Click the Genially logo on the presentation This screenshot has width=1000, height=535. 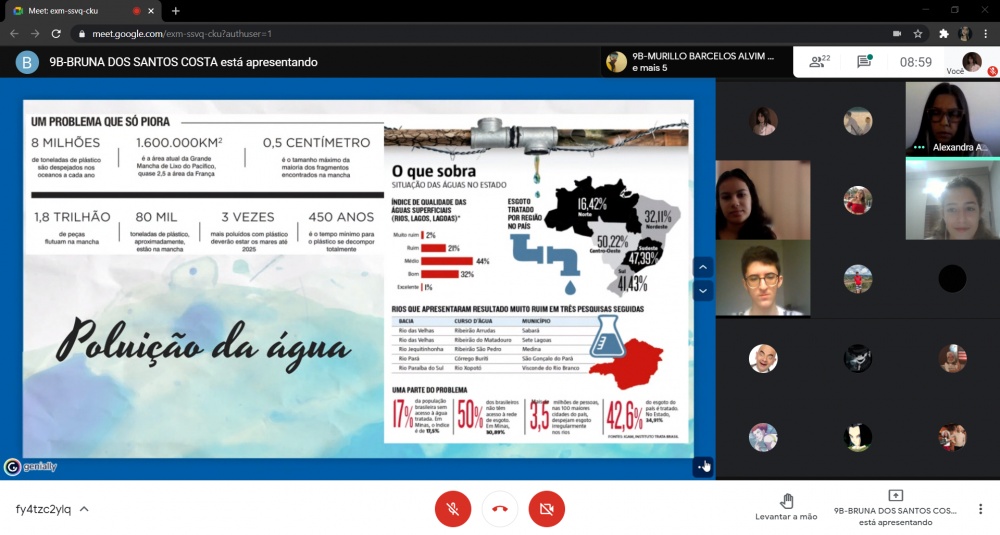tap(30, 467)
